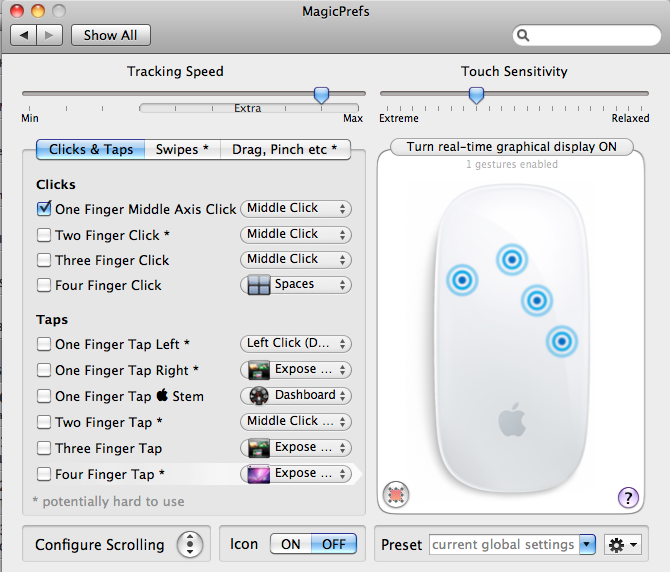
Task: Open the Three Finger Click action dropdown
Action: coord(296,259)
